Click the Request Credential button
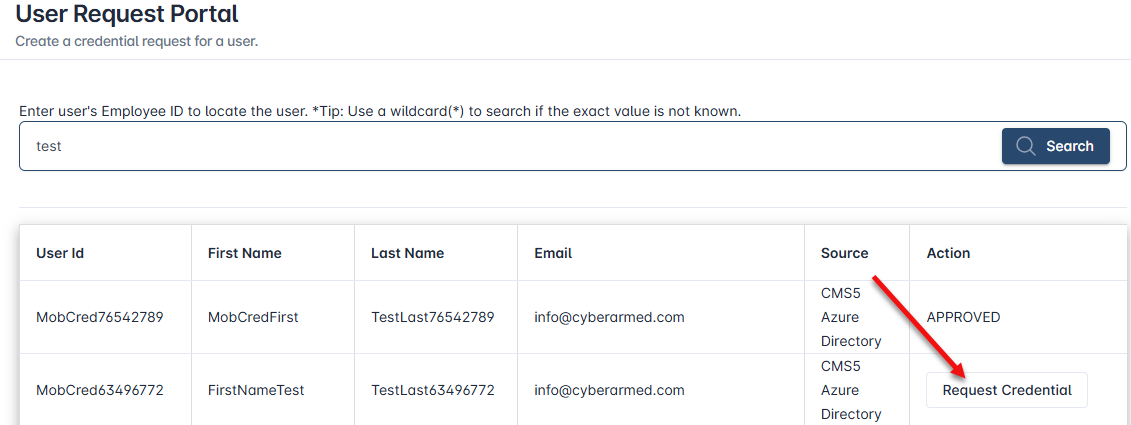Screen dimensions: 1131x425 pos(1006,390)
